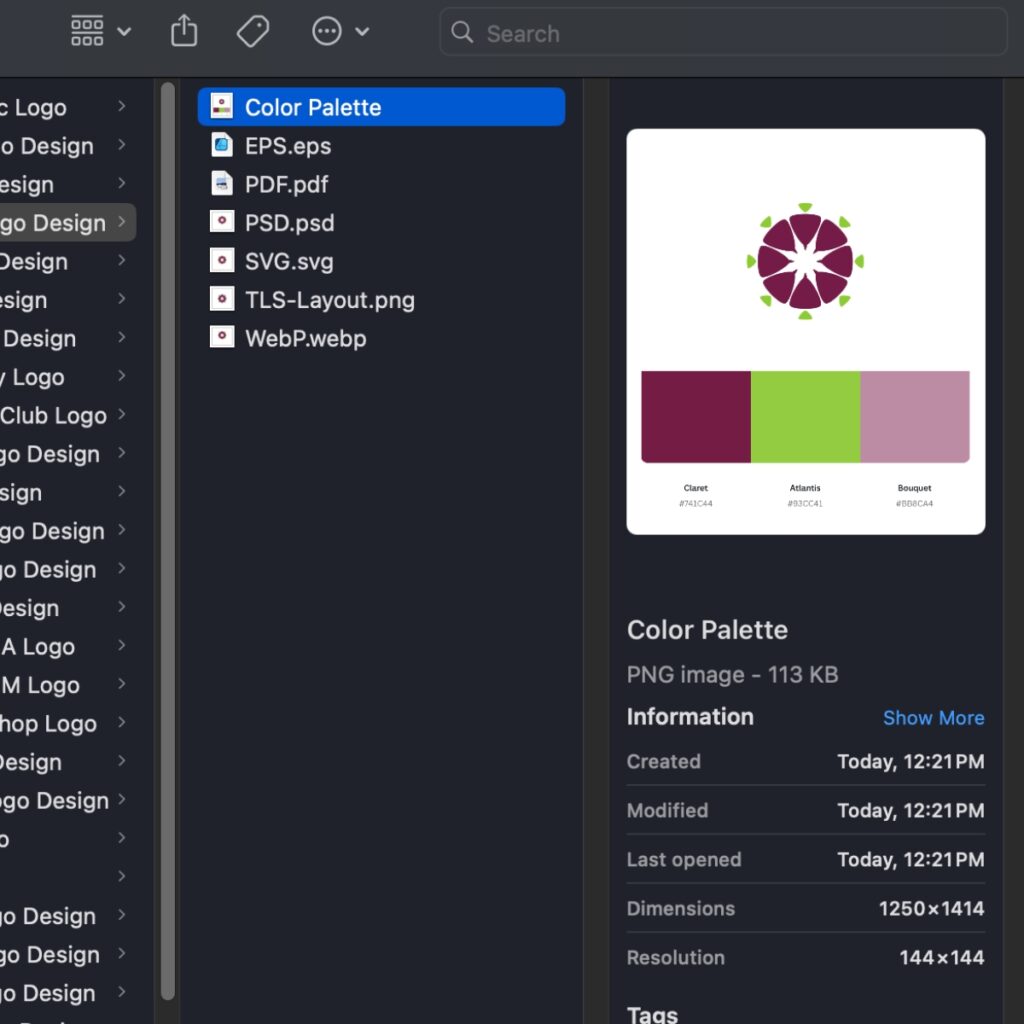
Task: Click the Atlantis green swatch in preview
Action: pyautogui.click(x=805, y=417)
